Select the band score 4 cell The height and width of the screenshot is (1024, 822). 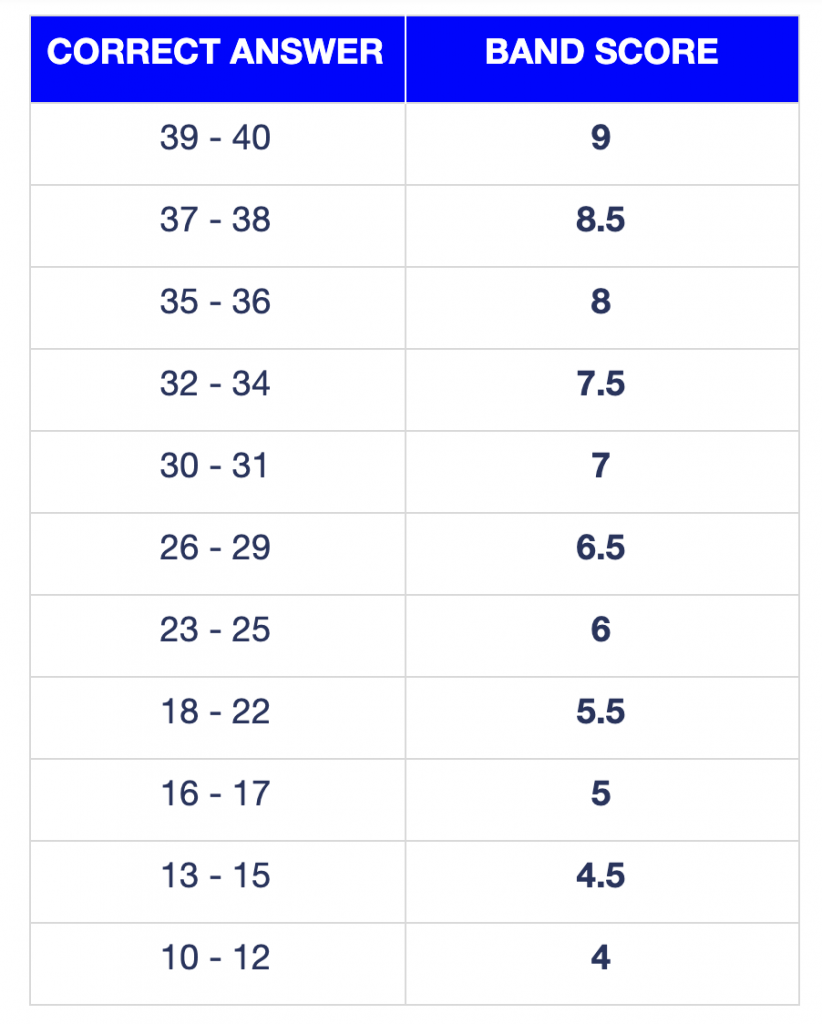pyautogui.click(x=602, y=964)
